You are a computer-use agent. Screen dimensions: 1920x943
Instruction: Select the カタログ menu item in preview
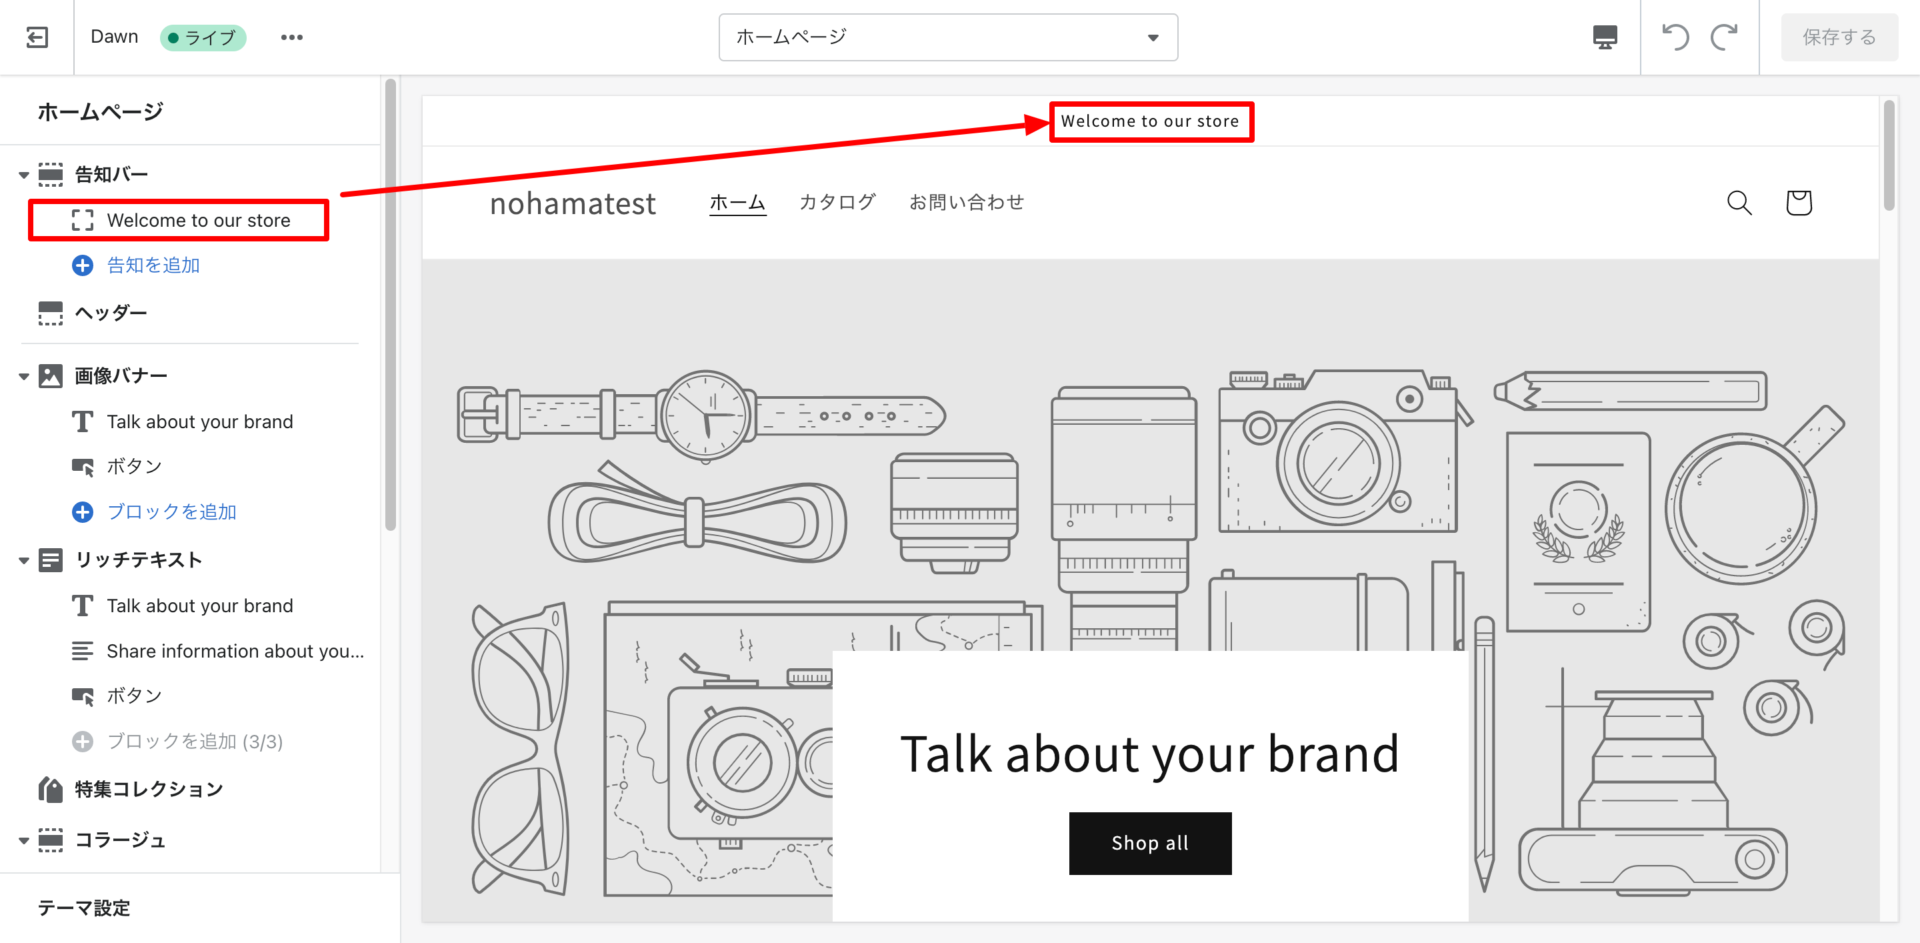tap(837, 202)
